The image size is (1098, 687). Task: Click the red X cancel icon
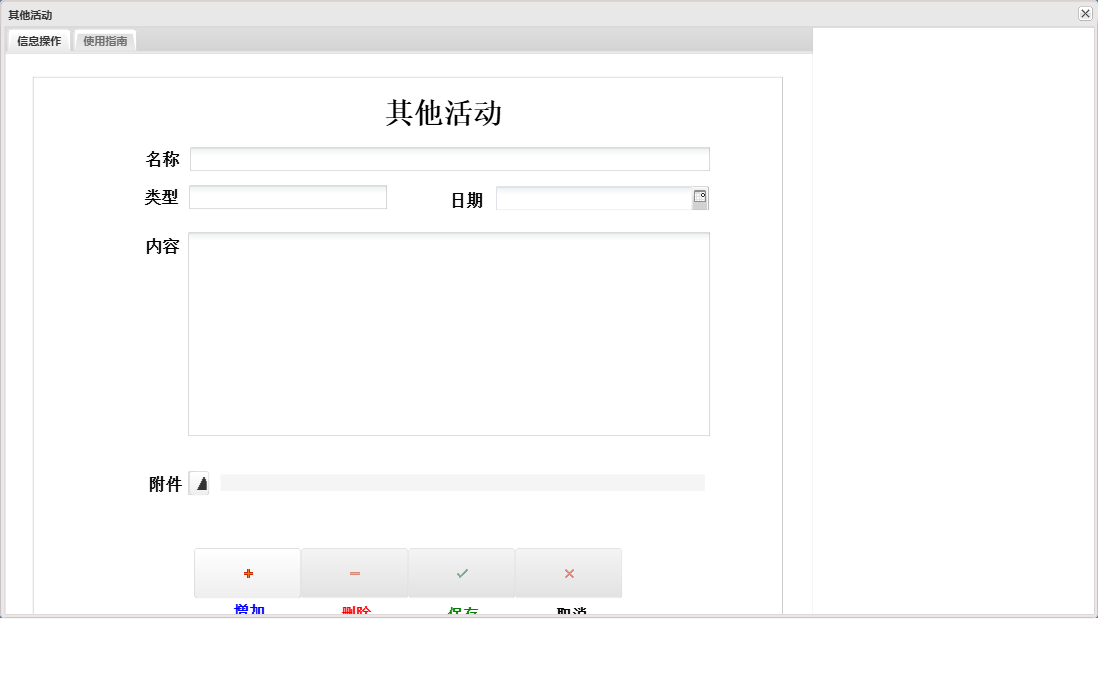(568, 572)
